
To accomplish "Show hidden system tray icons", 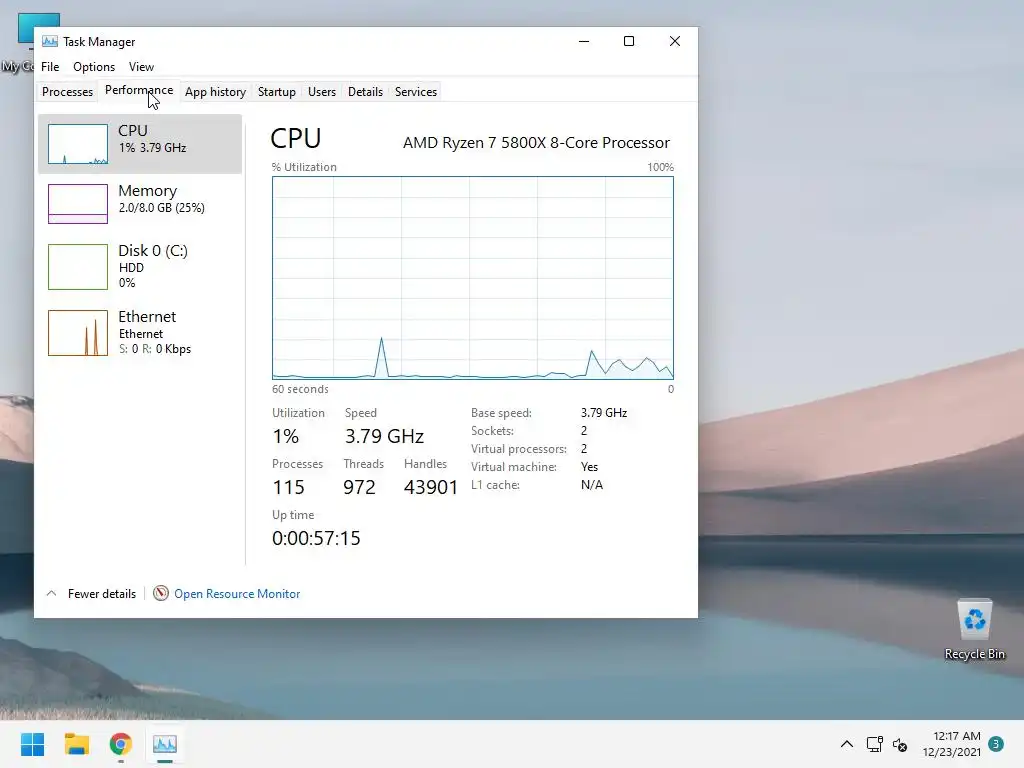I will (x=846, y=744).
